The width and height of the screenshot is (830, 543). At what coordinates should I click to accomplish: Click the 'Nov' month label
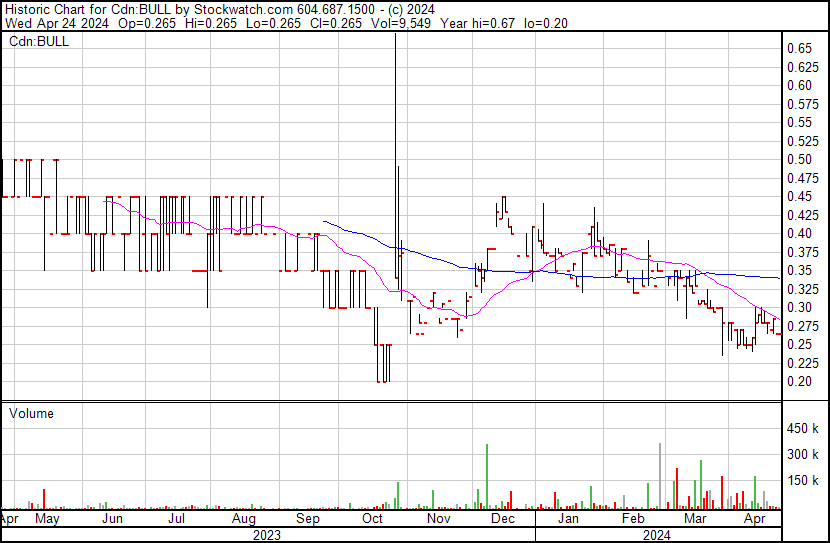pos(439,519)
